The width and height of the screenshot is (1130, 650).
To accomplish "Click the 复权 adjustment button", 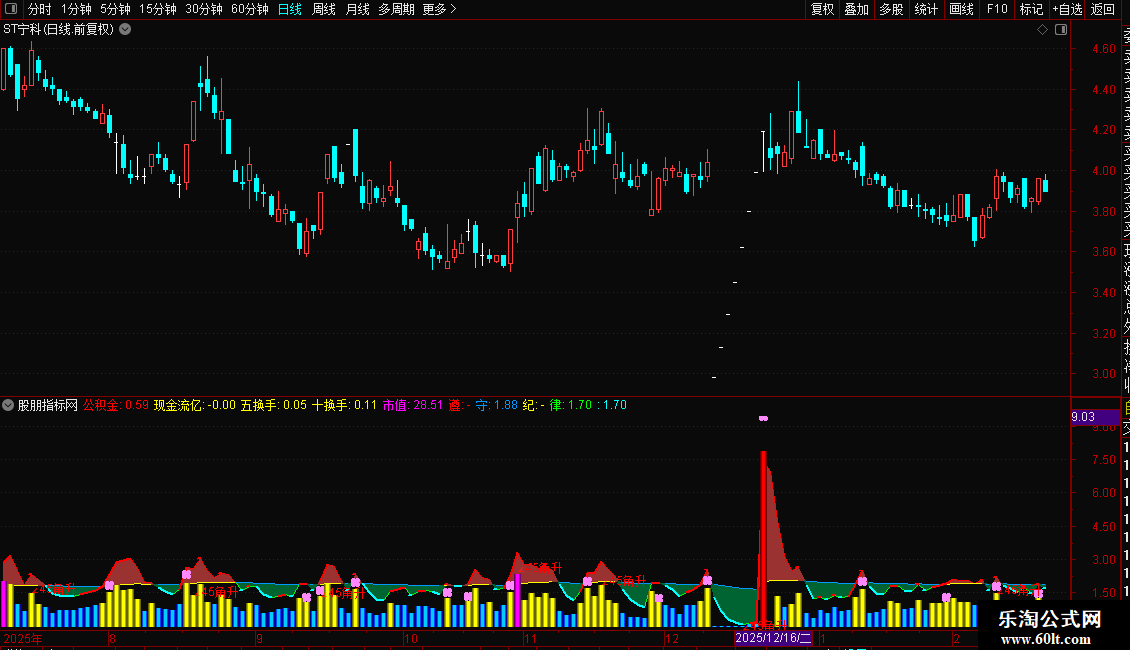I will pyautogui.click(x=822, y=9).
